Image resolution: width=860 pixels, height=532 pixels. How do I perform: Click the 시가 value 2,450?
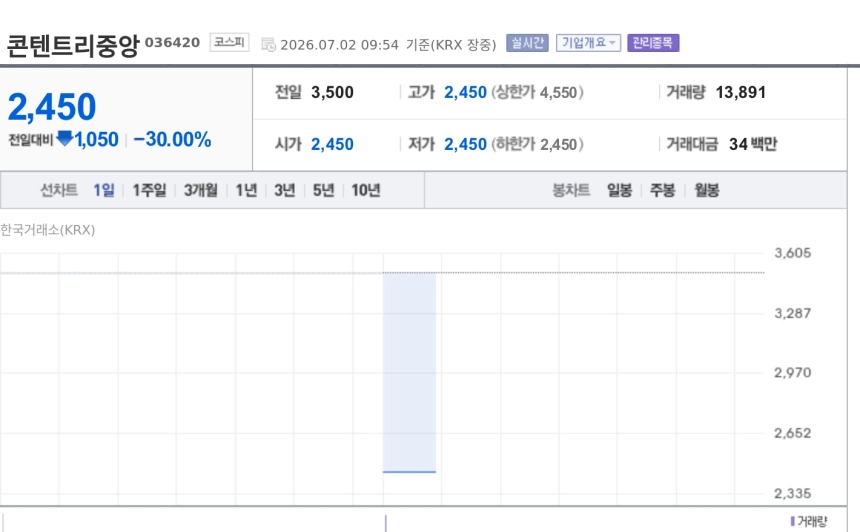(x=332, y=144)
